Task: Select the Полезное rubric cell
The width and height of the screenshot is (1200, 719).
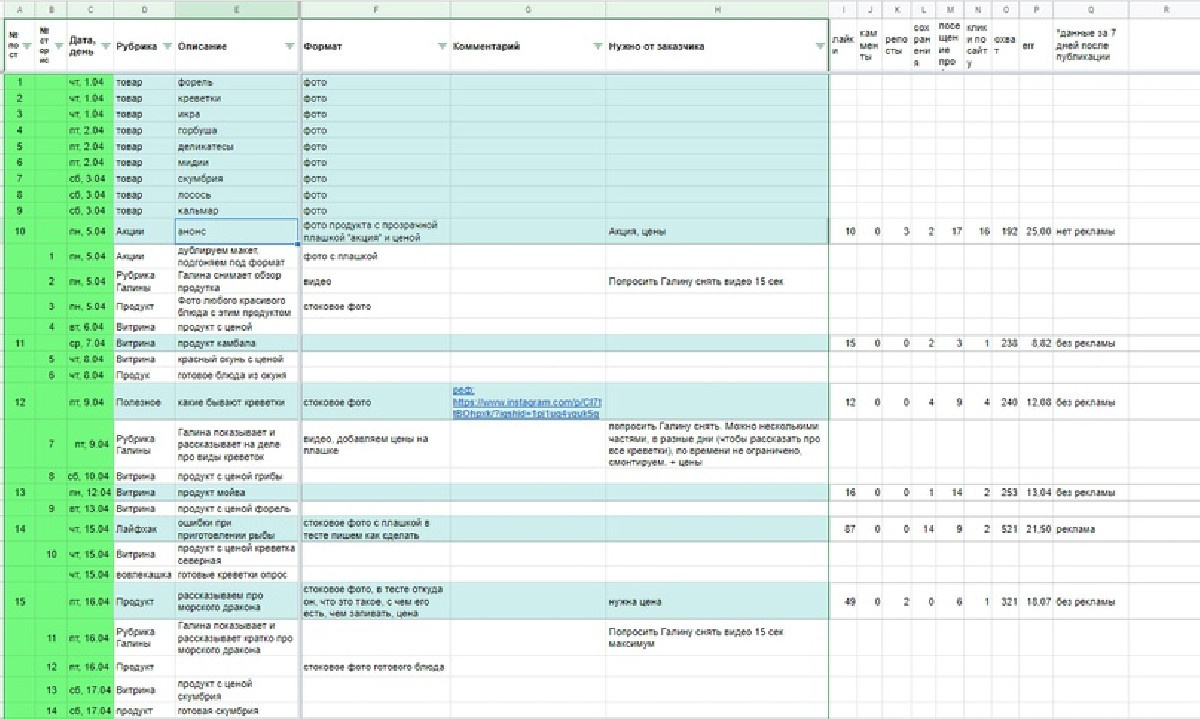Action: tap(144, 402)
